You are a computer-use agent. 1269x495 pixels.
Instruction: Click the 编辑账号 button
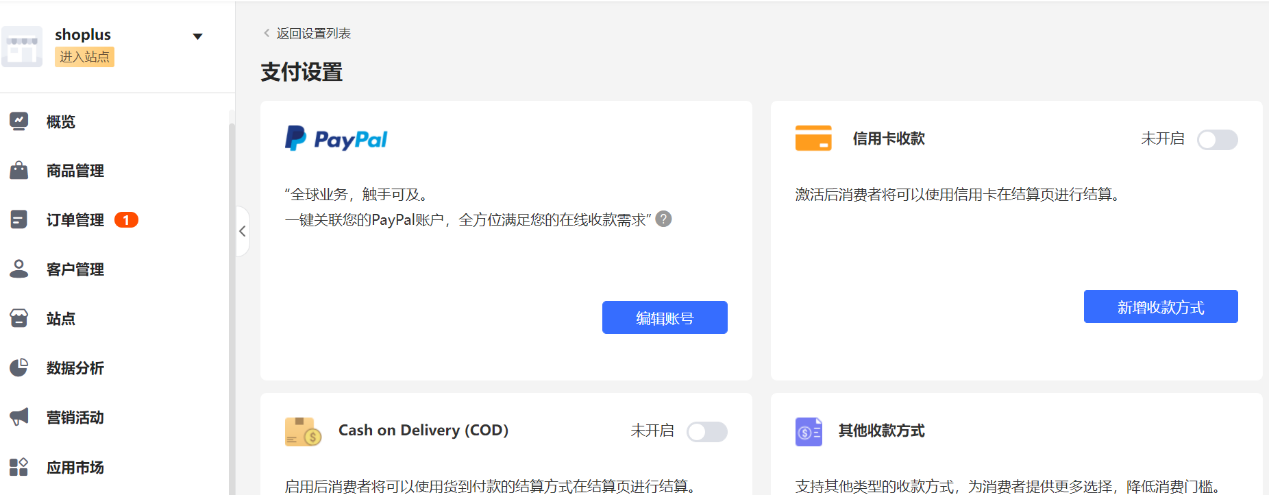pyautogui.click(x=664, y=318)
